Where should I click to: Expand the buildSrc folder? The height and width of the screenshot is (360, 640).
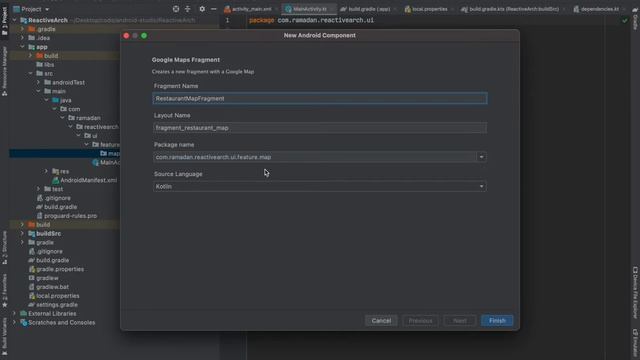pyautogui.click(x=22, y=233)
